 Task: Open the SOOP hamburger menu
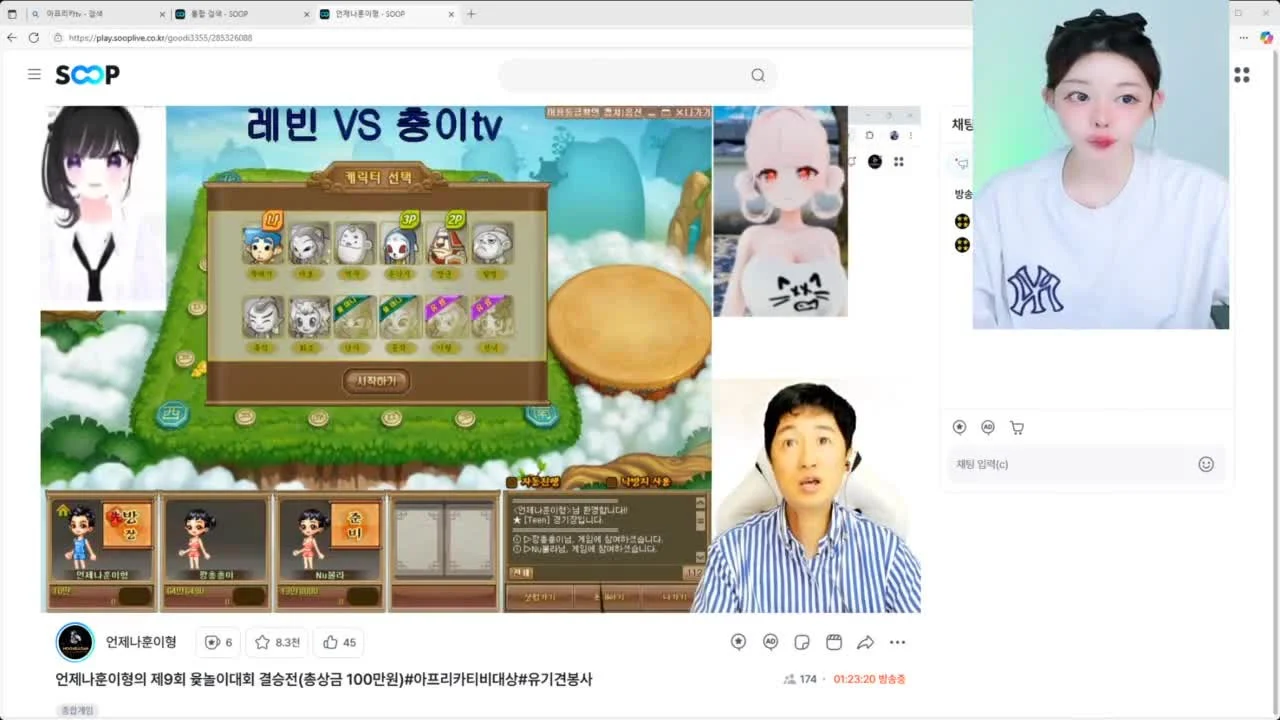tap(34, 74)
